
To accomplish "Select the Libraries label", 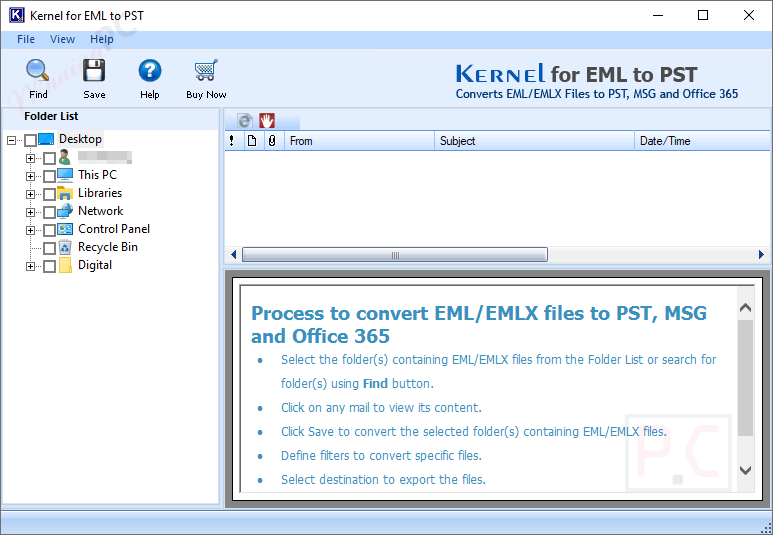I will (x=100, y=193).
